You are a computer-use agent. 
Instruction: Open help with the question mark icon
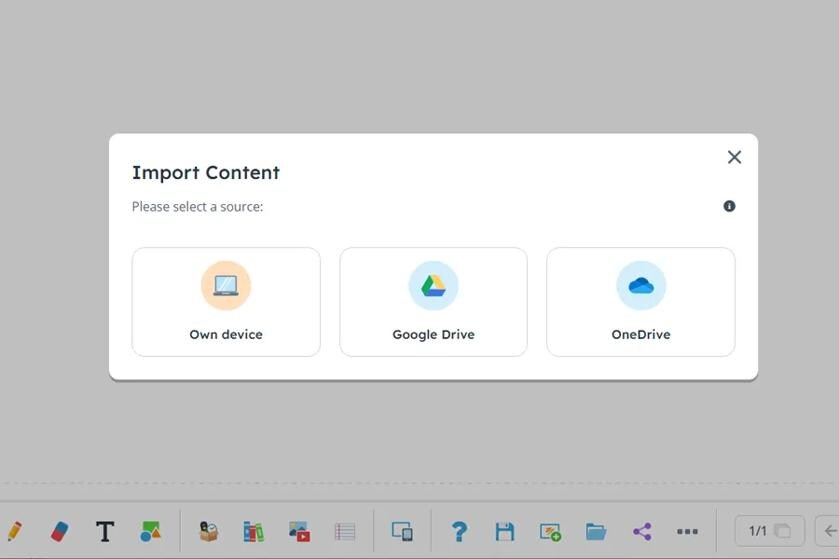tap(459, 531)
